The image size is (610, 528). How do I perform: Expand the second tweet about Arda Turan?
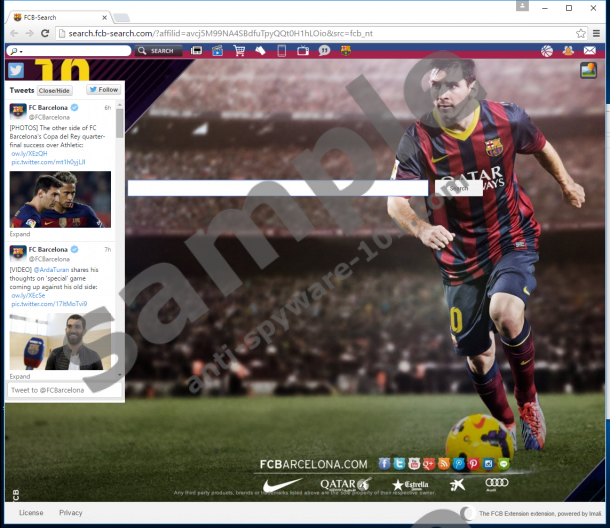click(20, 376)
